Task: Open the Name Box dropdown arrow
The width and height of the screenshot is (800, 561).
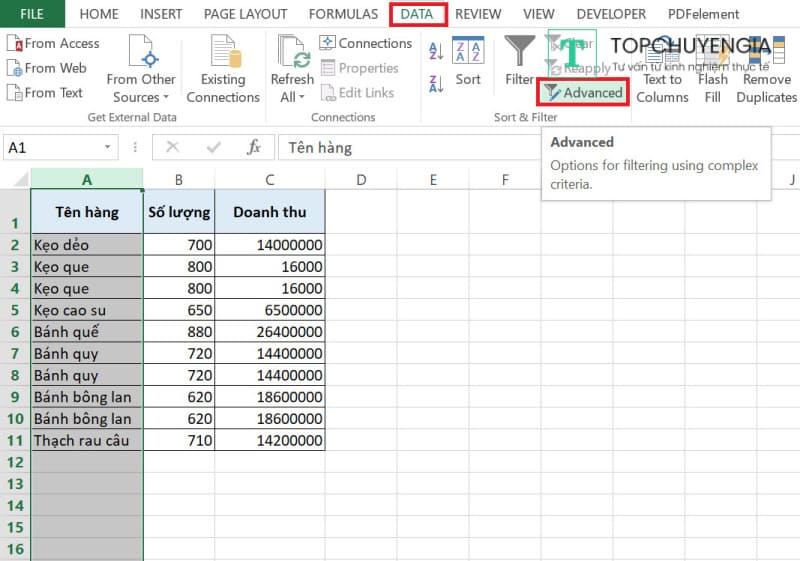Action: pos(131,147)
